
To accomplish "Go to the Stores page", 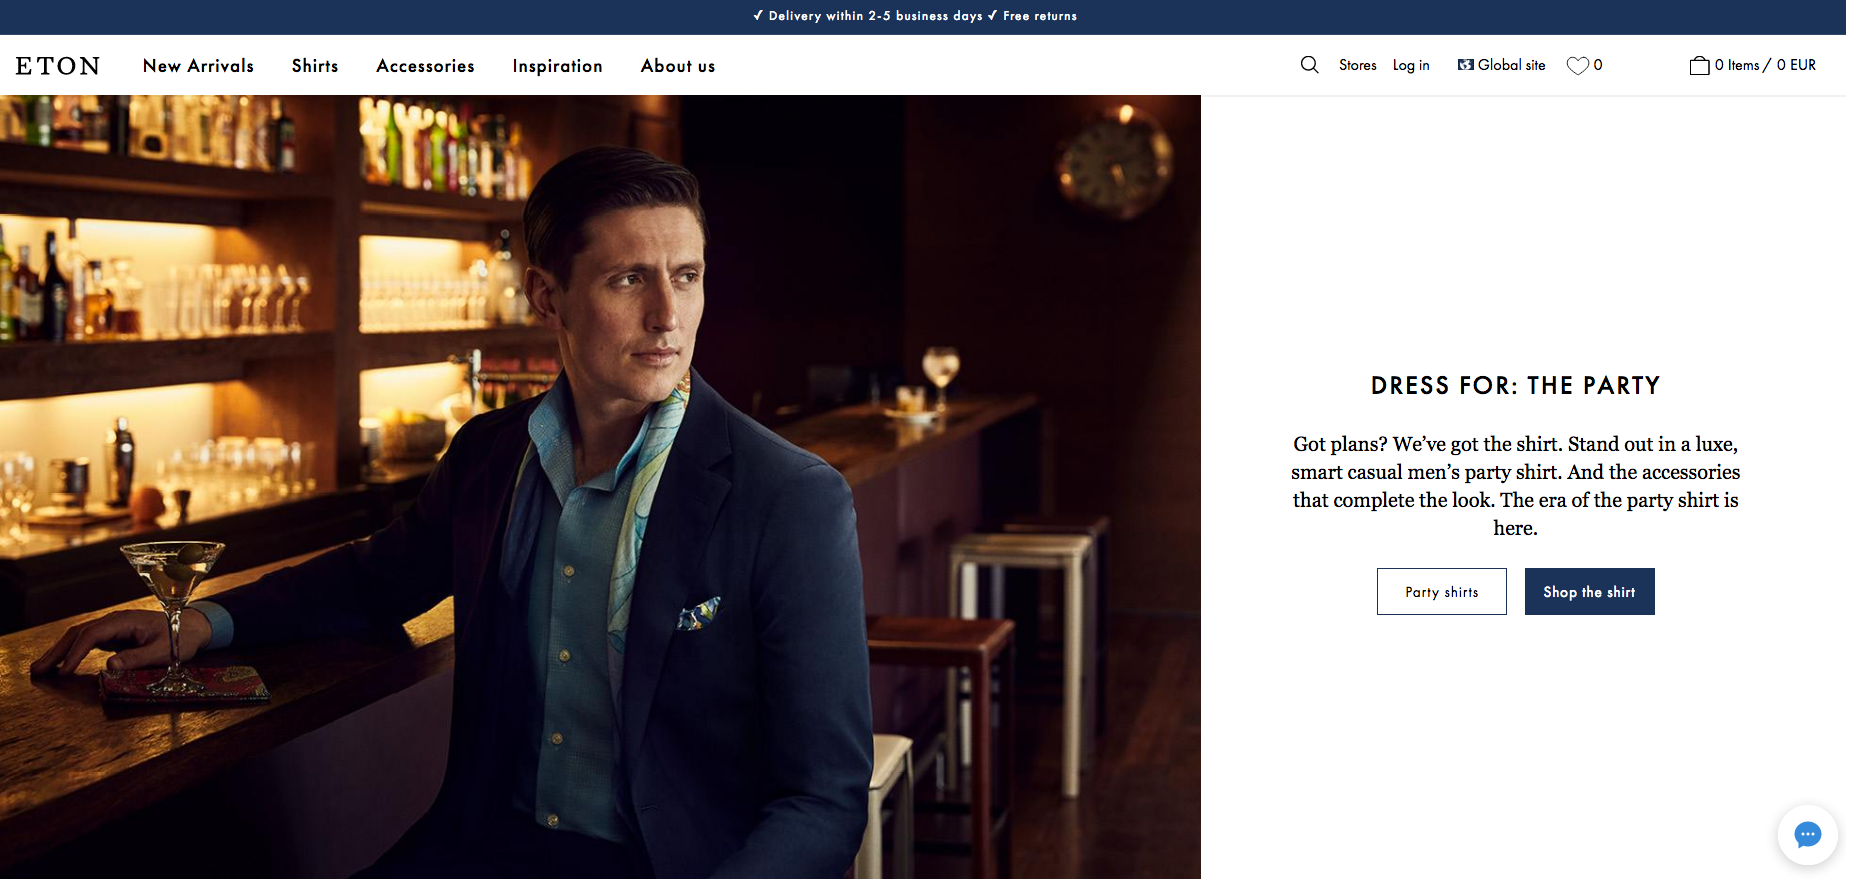I will [1357, 65].
